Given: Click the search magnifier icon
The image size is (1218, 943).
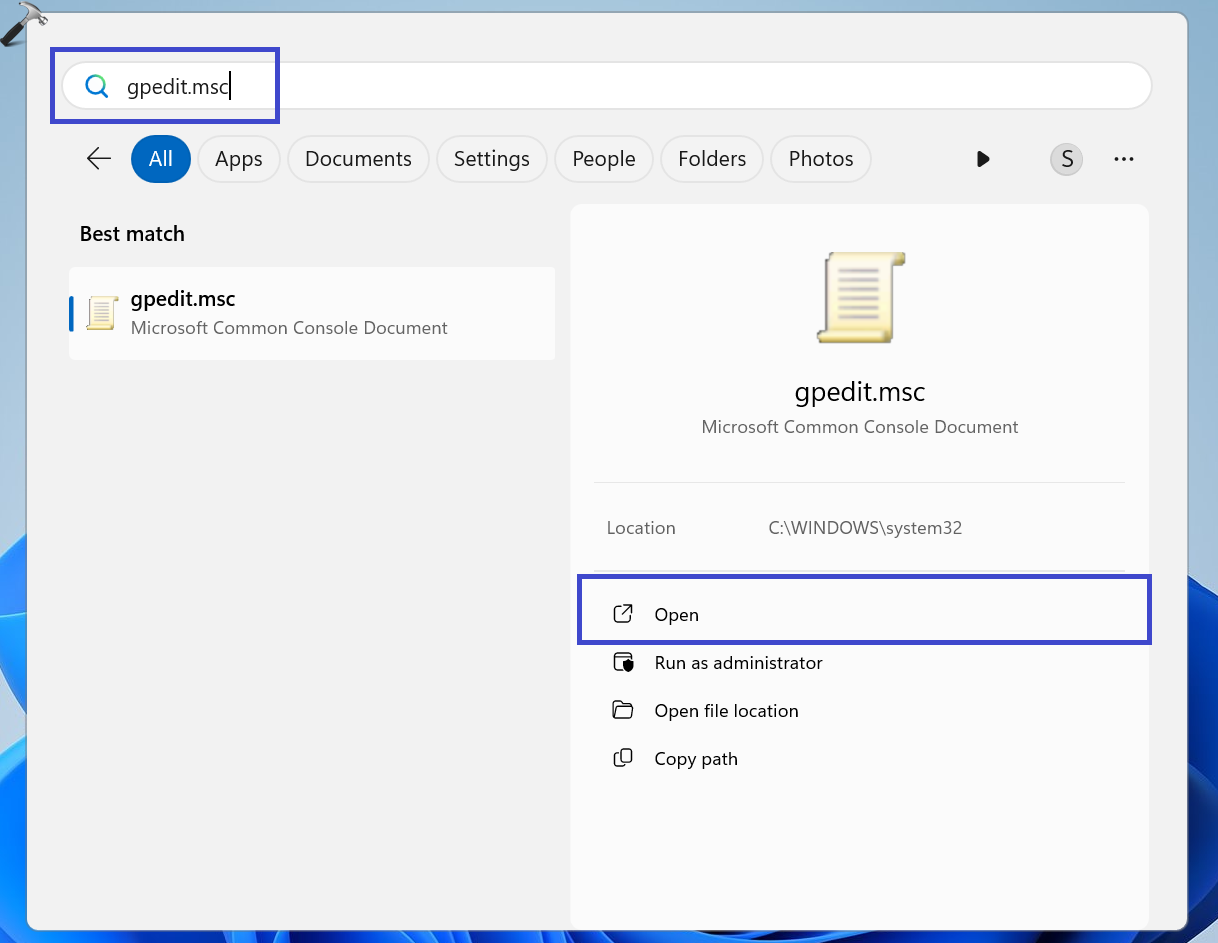Looking at the screenshot, I should [x=96, y=87].
